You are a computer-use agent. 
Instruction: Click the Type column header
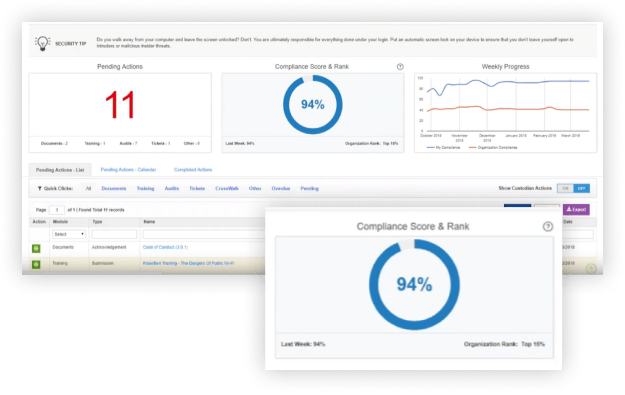(97, 222)
